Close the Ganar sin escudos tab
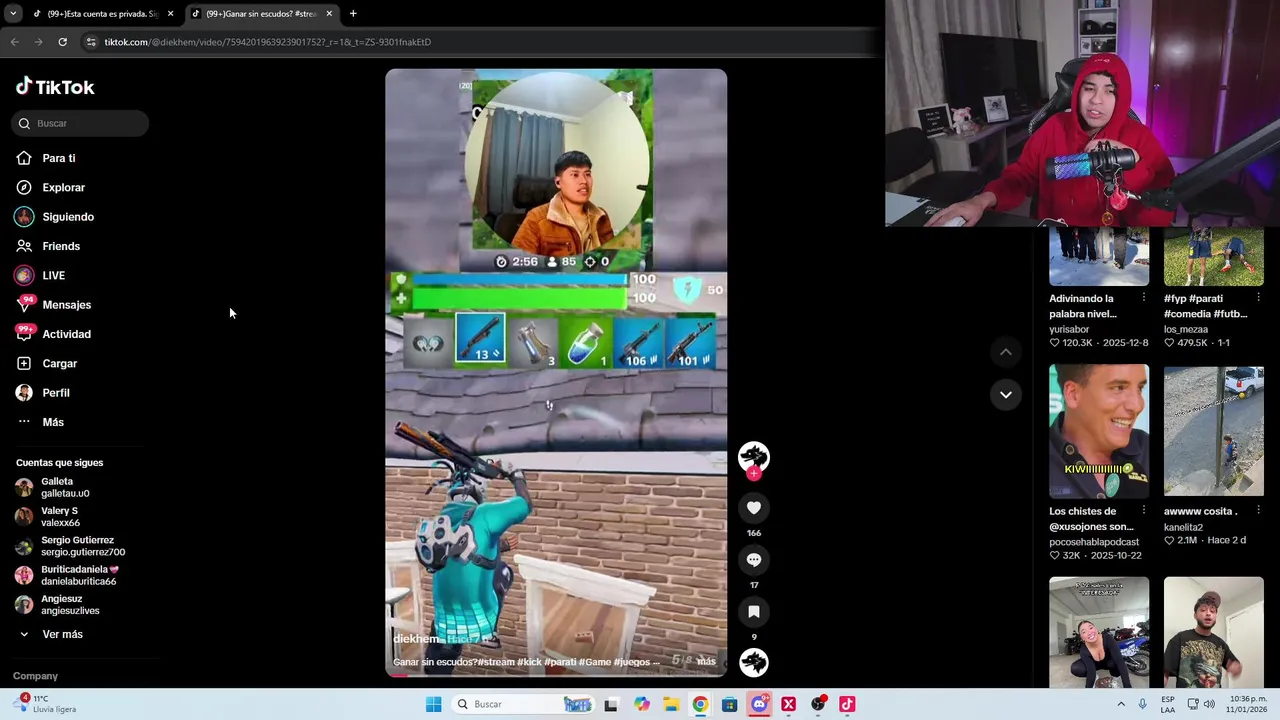This screenshot has height=720, width=1280. [x=329, y=14]
